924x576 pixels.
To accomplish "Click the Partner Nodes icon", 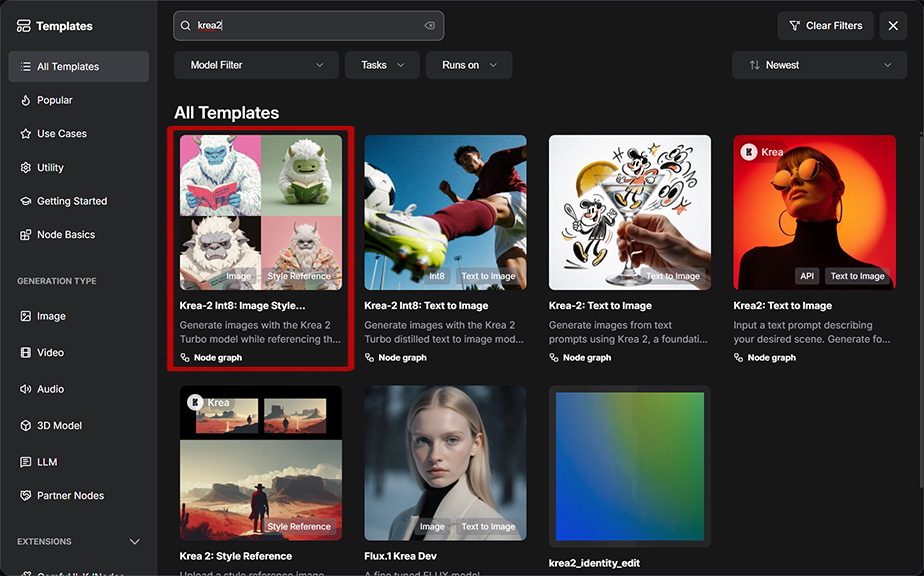I will point(25,496).
